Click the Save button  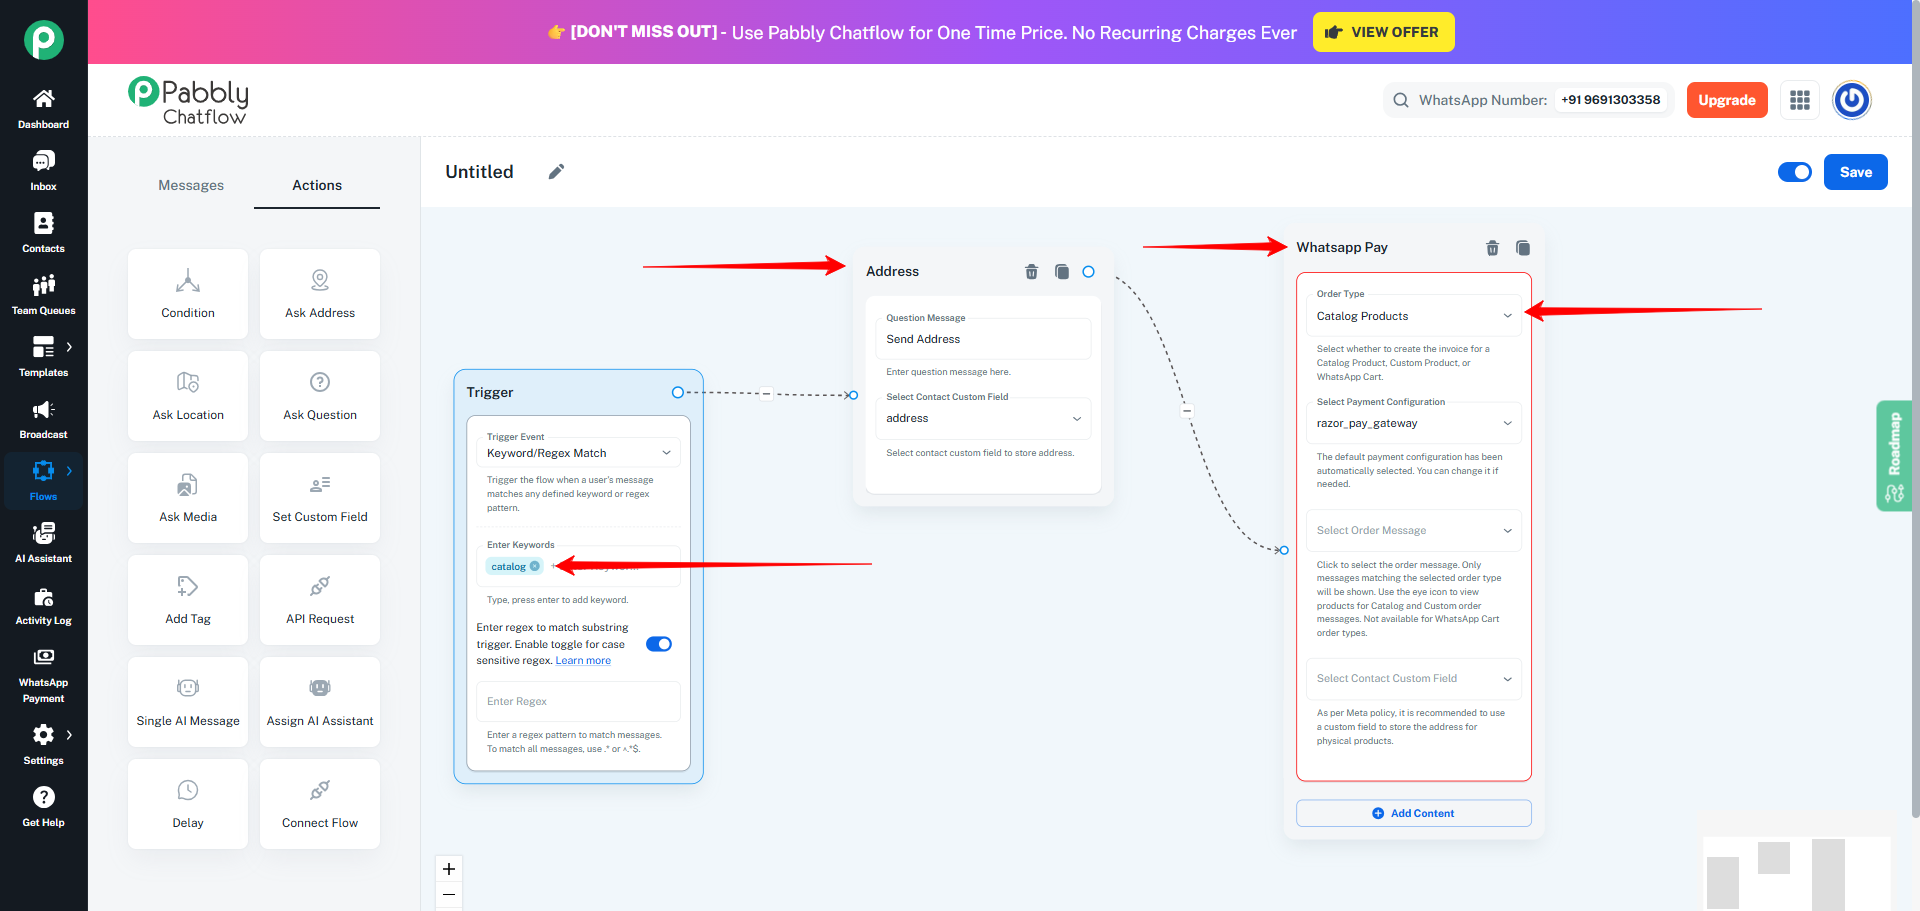click(1856, 172)
